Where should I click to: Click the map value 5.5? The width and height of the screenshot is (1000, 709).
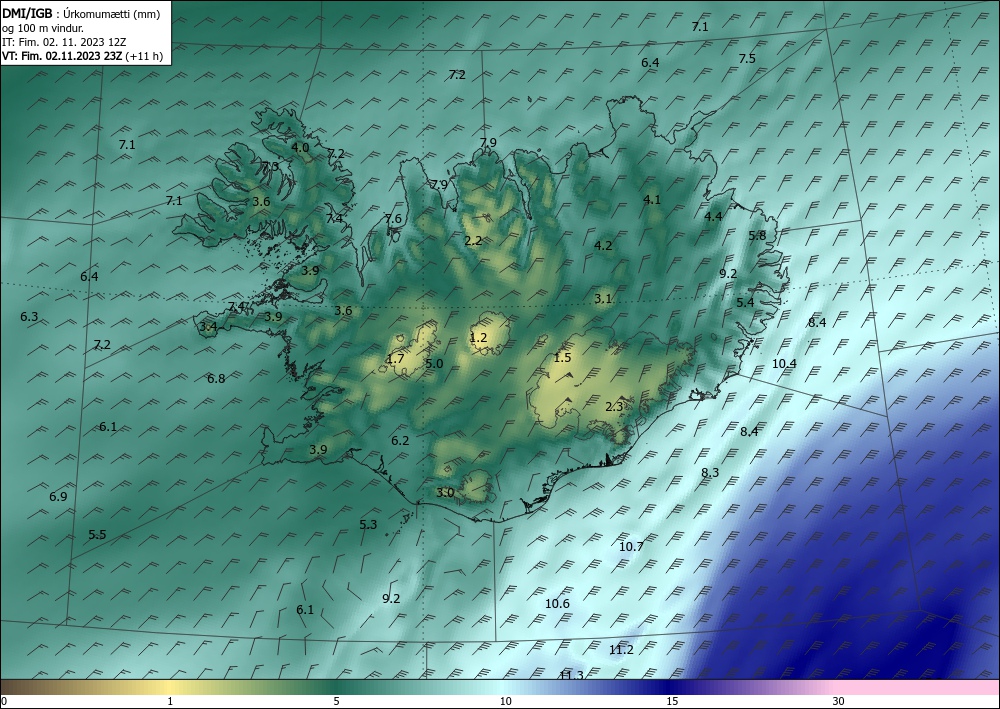(x=97, y=534)
